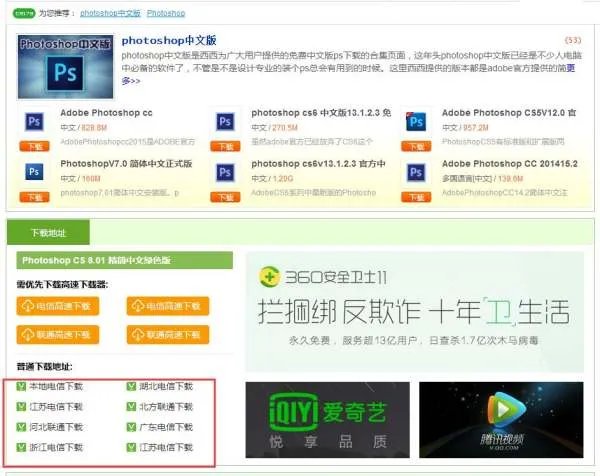Click the green icon beside 北方联通下载

[131, 406]
